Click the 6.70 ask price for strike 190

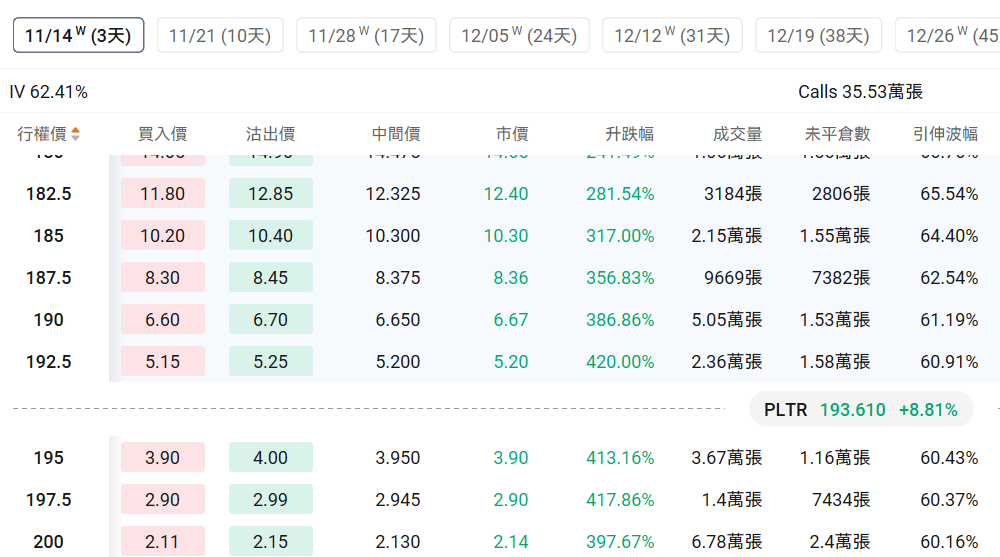click(x=270, y=320)
